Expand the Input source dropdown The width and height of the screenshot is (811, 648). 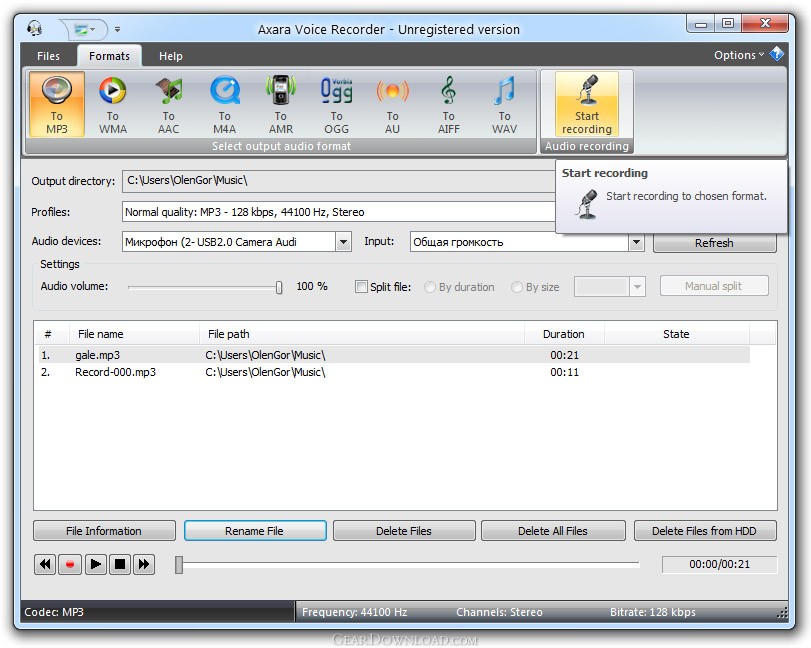pos(636,242)
